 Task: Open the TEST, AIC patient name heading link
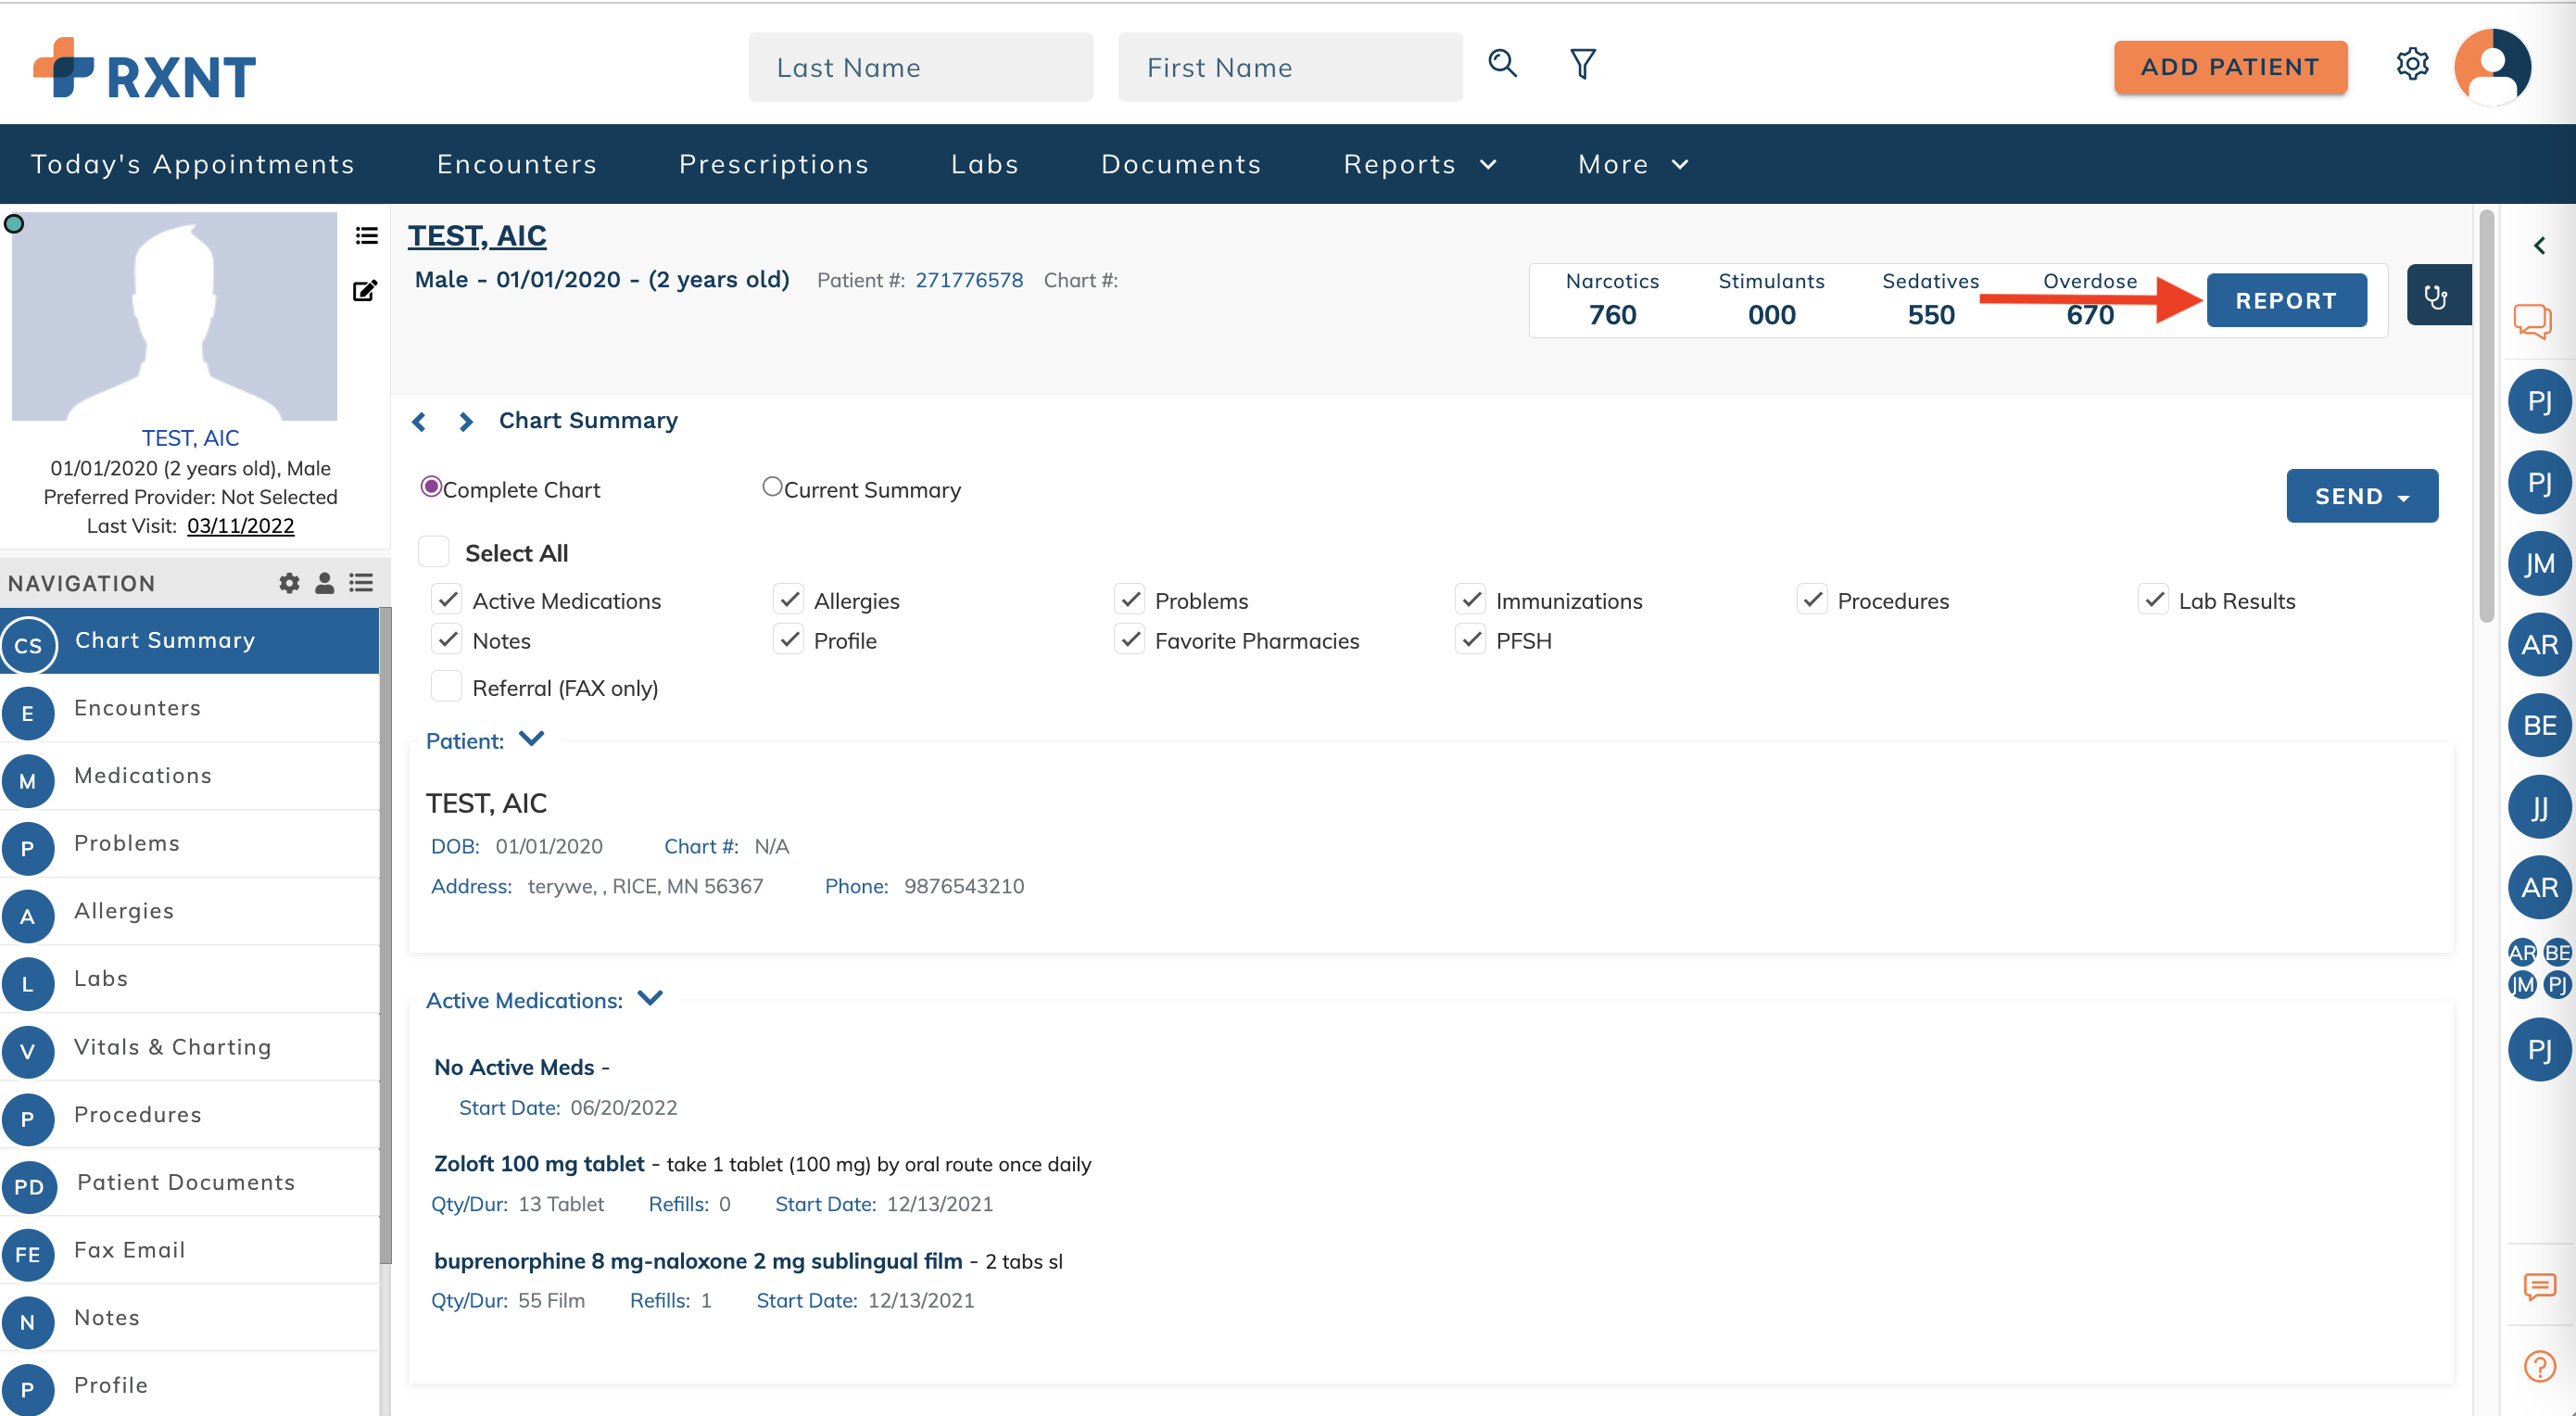[477, 236]
